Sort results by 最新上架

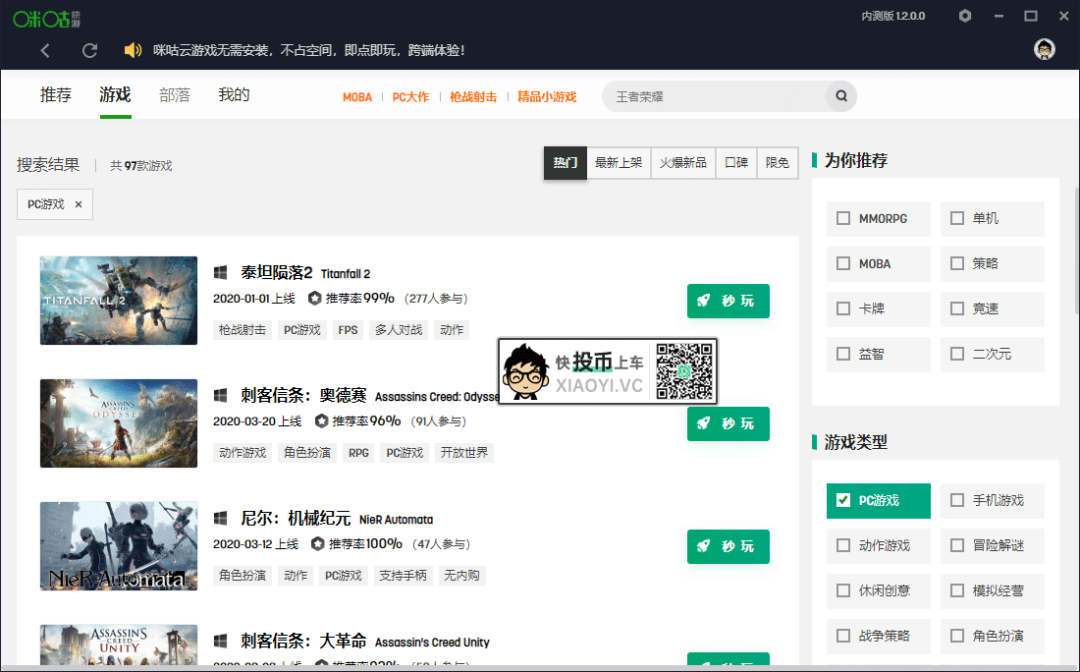click(619, 163)
